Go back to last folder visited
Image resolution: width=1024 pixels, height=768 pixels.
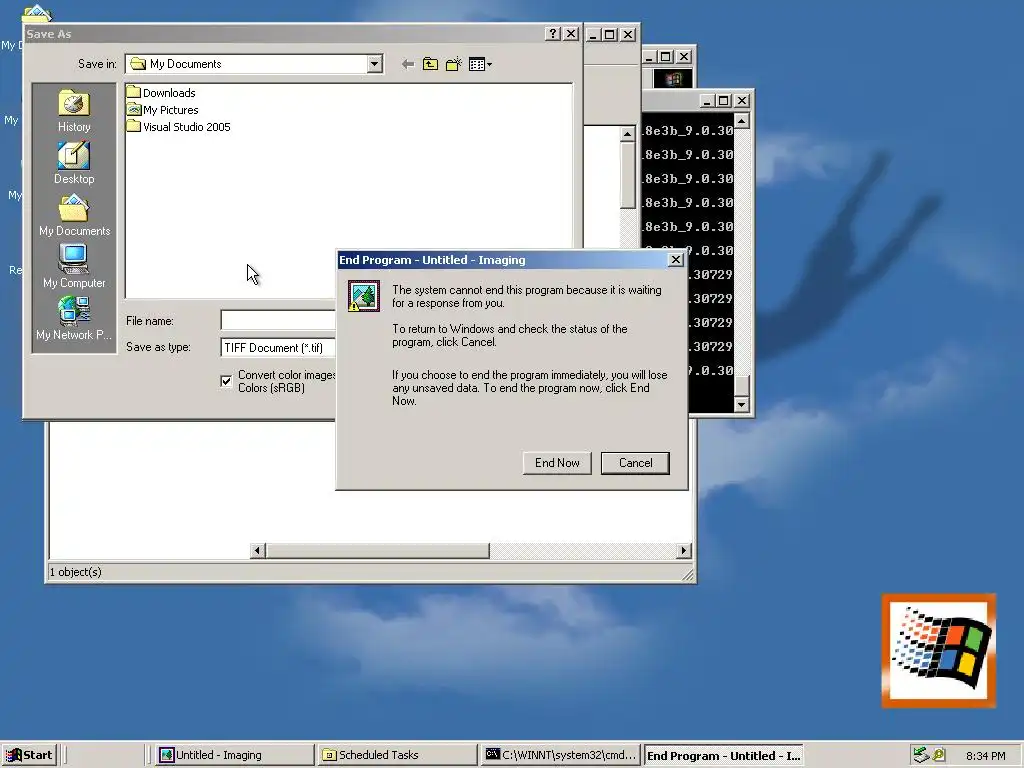(408, 64)
